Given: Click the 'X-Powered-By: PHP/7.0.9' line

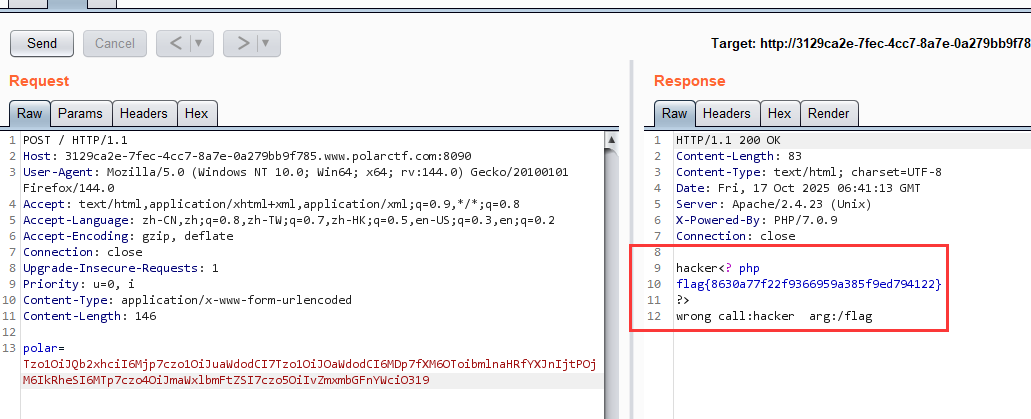Looking at the screenshot, I should click(756, 220).
